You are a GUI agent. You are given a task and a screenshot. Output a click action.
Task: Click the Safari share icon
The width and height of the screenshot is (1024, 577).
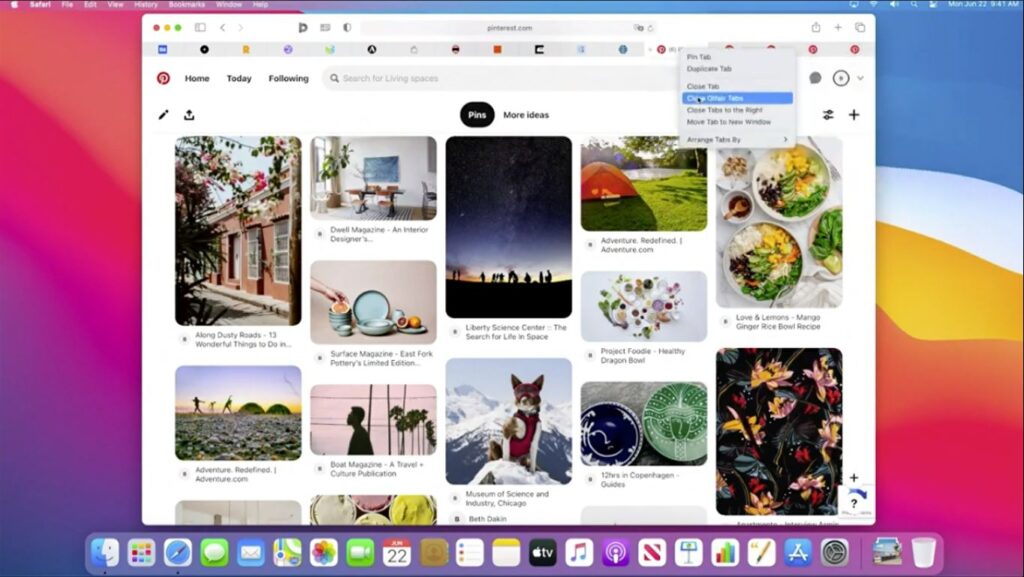pyautogui.click(x=816, y=28)
